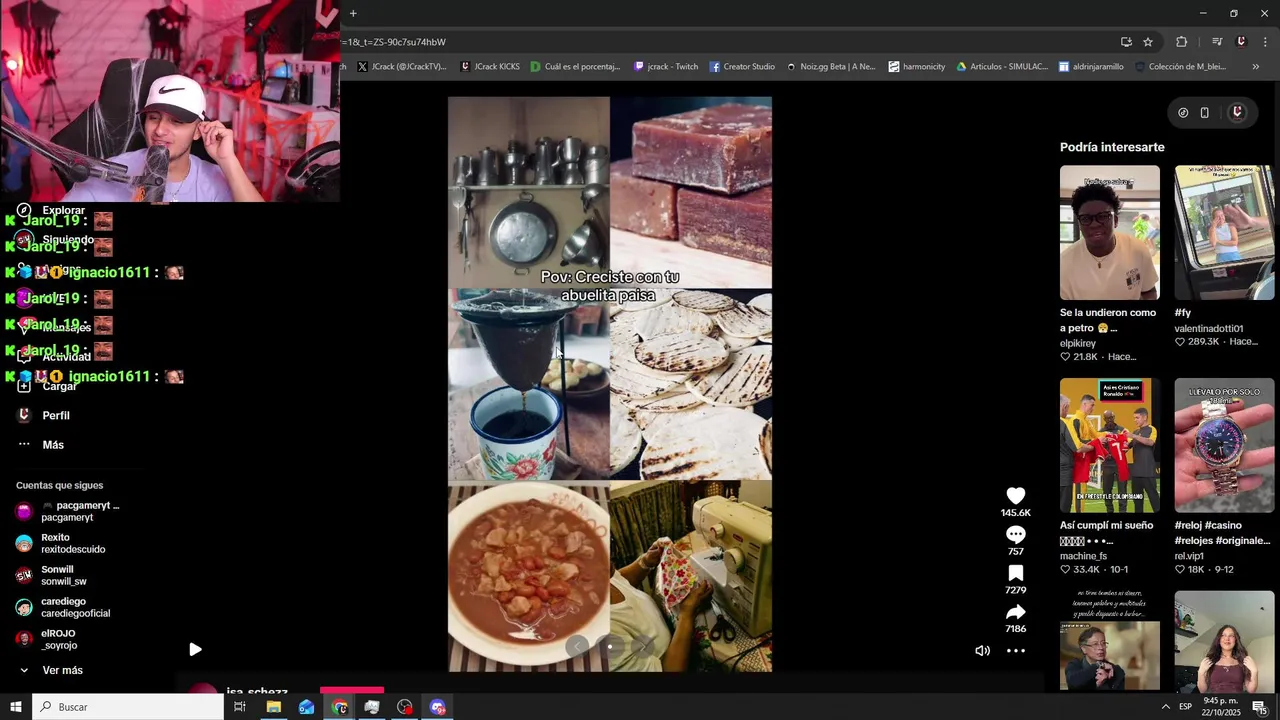1280x720 pixels.
Task: Expand the system tray hidden icons
Action: click(x=1165, y=707)
